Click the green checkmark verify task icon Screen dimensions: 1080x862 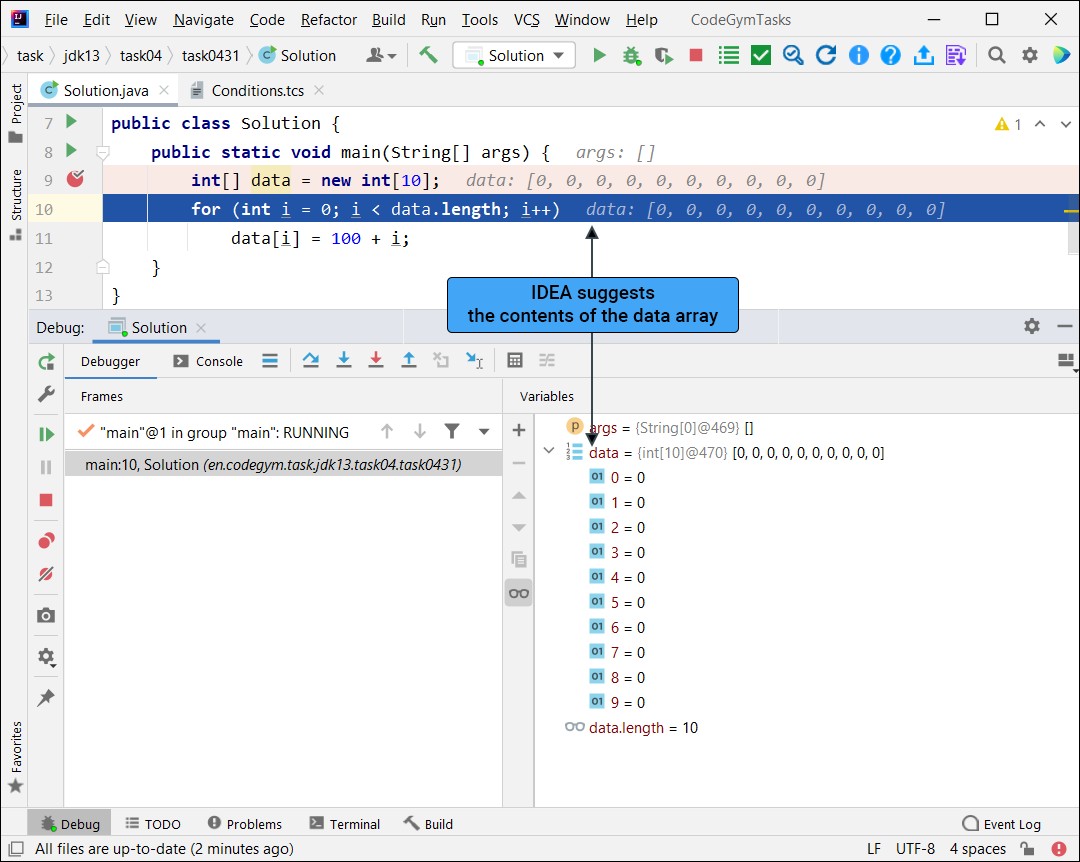760,55
